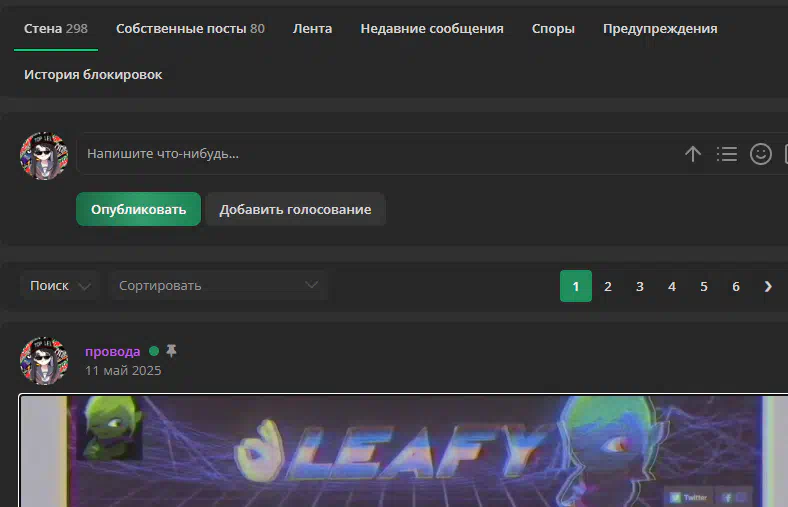Open the emoji smiley picker
Image resolution: width=788 pixels, height=507 pixels.
(761, 154)
